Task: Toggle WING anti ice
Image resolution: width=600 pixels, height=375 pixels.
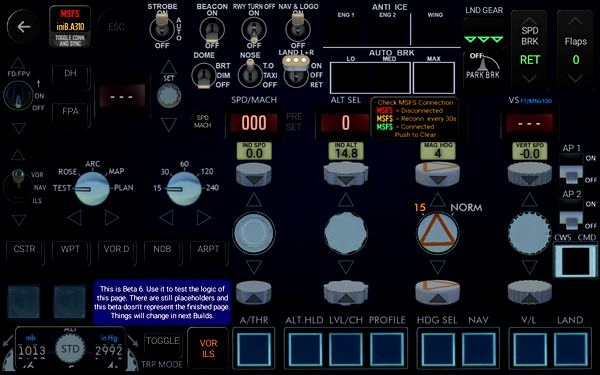Action: pos(435,32)
